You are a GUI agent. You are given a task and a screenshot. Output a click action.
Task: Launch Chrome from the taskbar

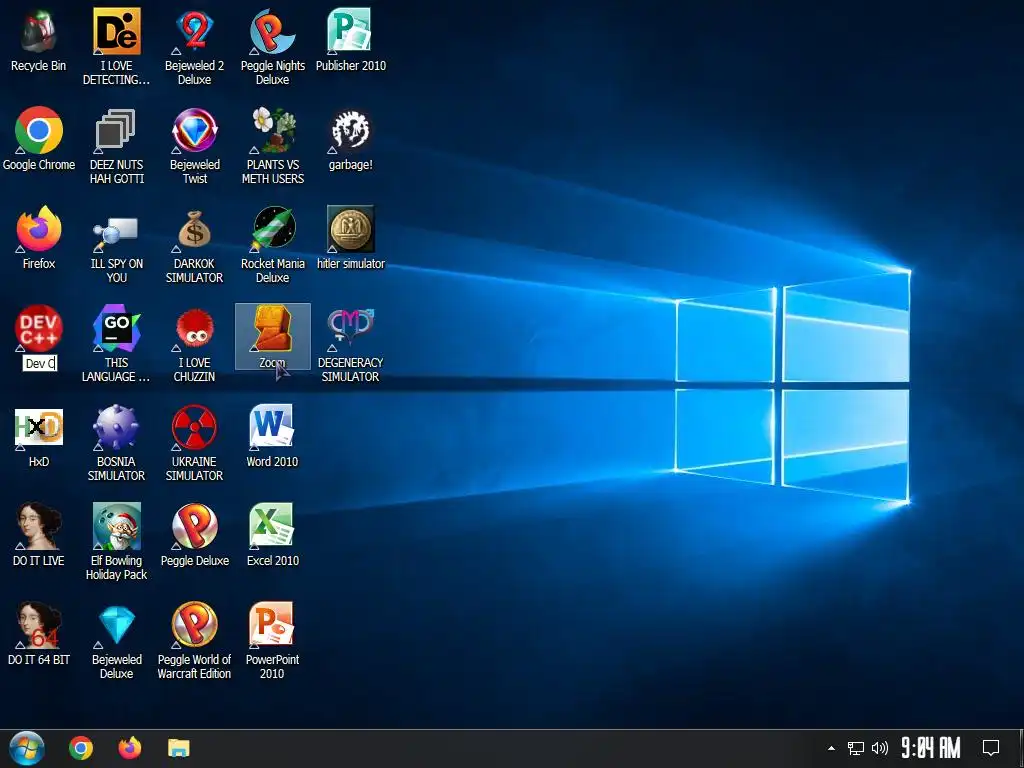pyautogui.click(x=81, y=748)
